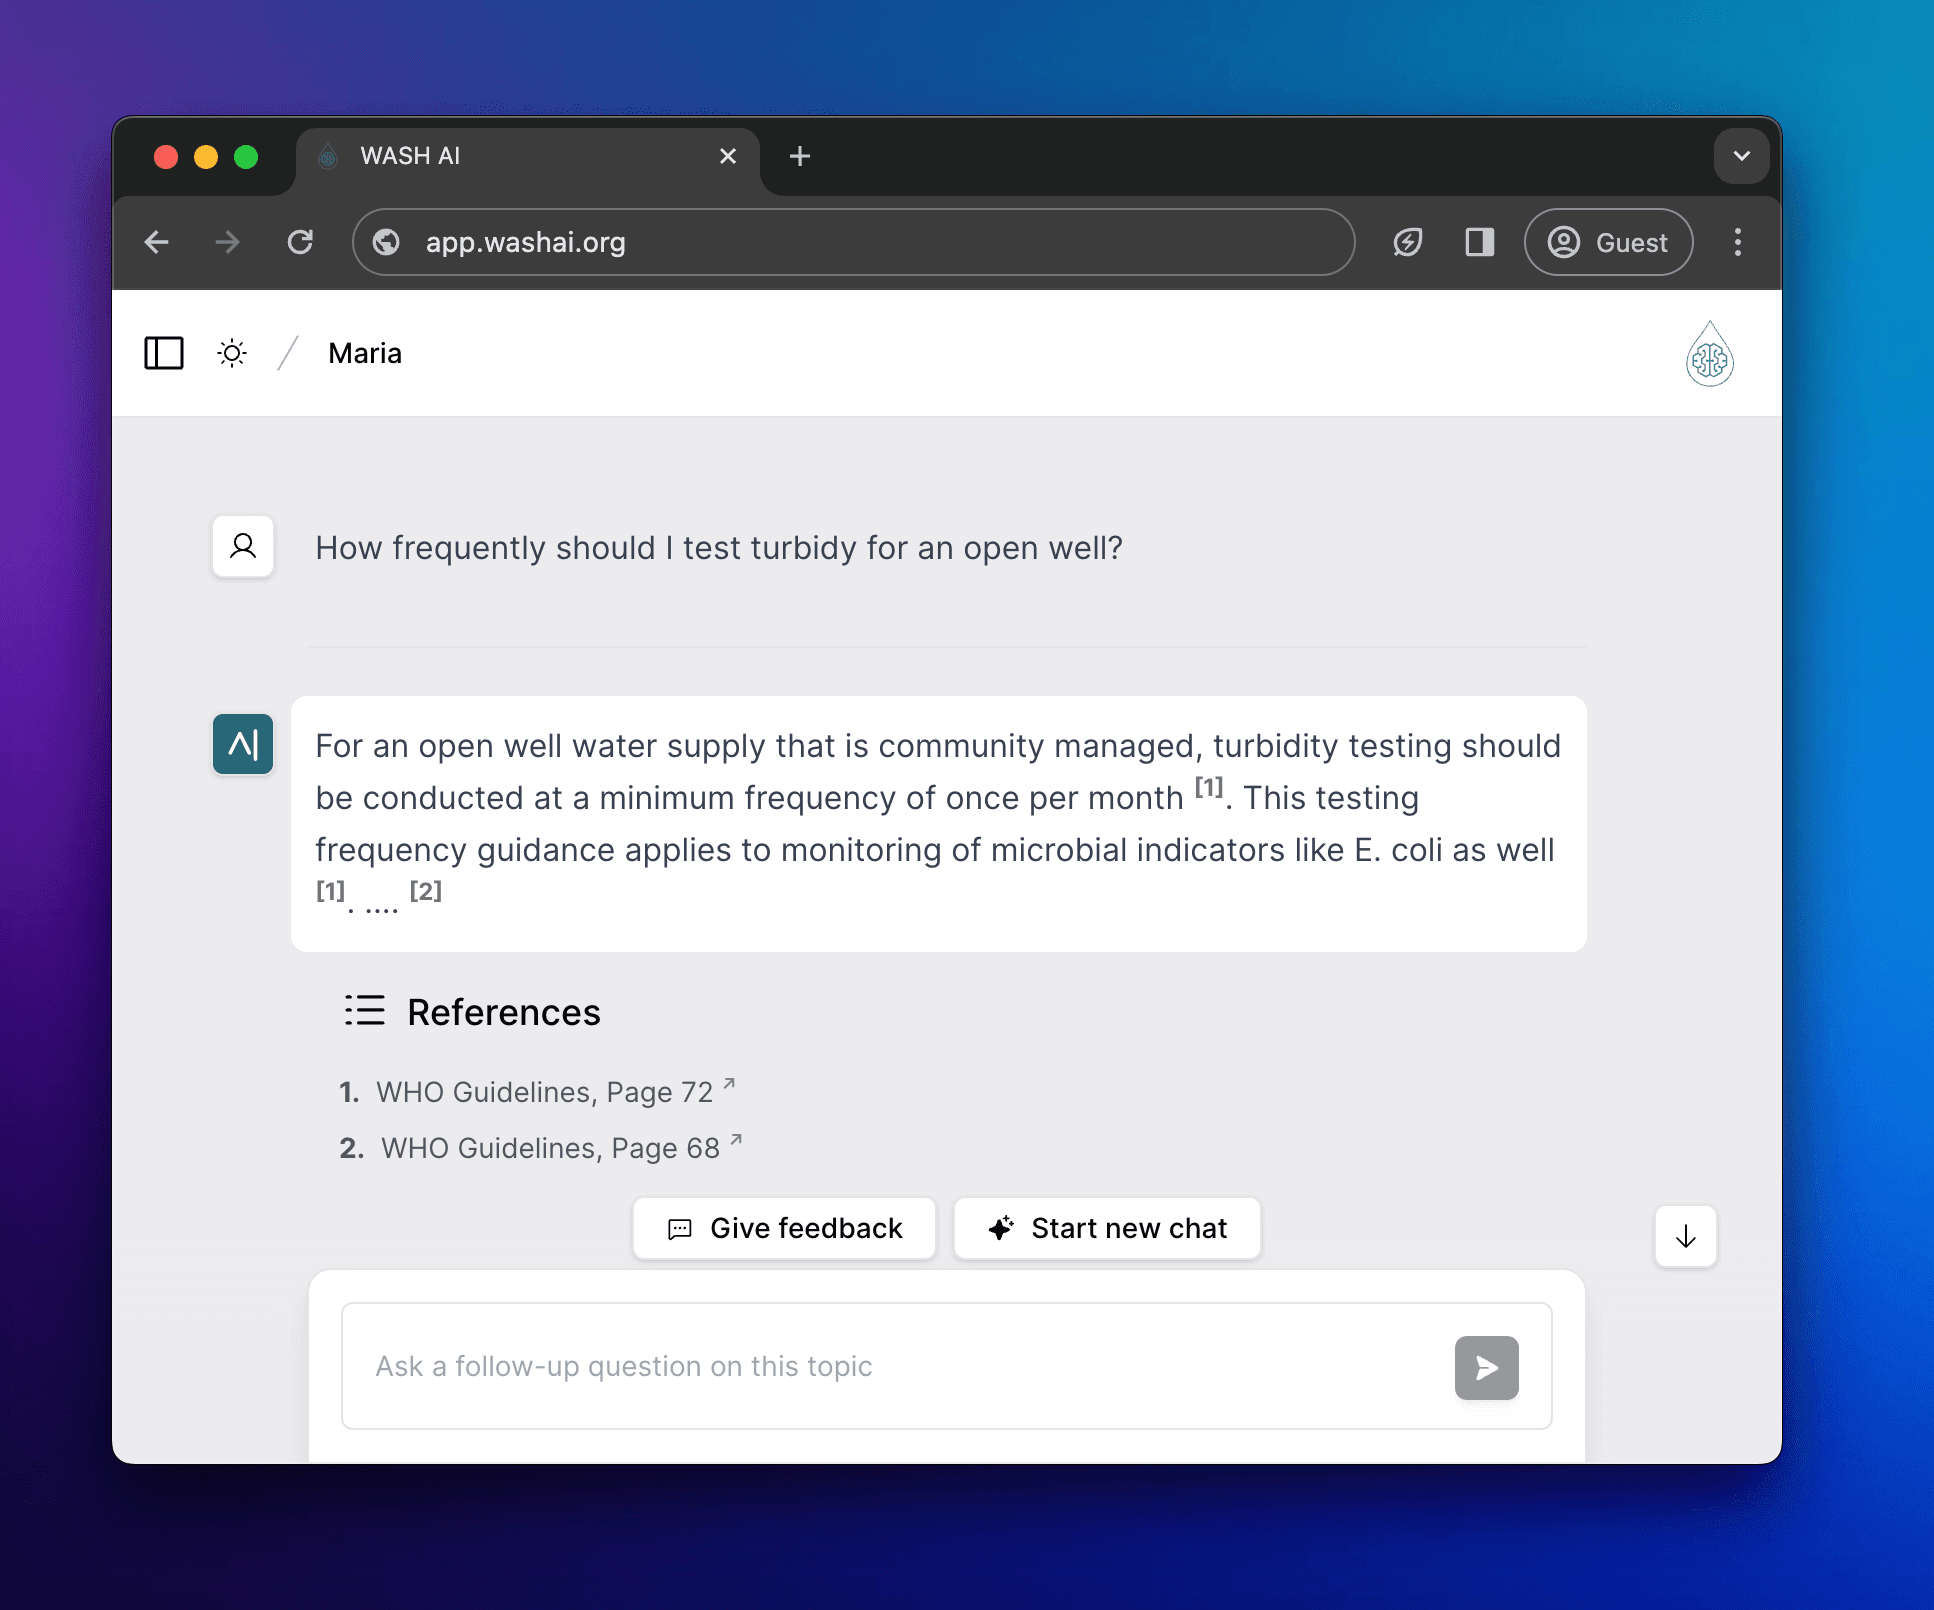Open the browser's three-dot menu
The height and width of the screenshot is (1610, 1934).
click(x=1737, y=242)
